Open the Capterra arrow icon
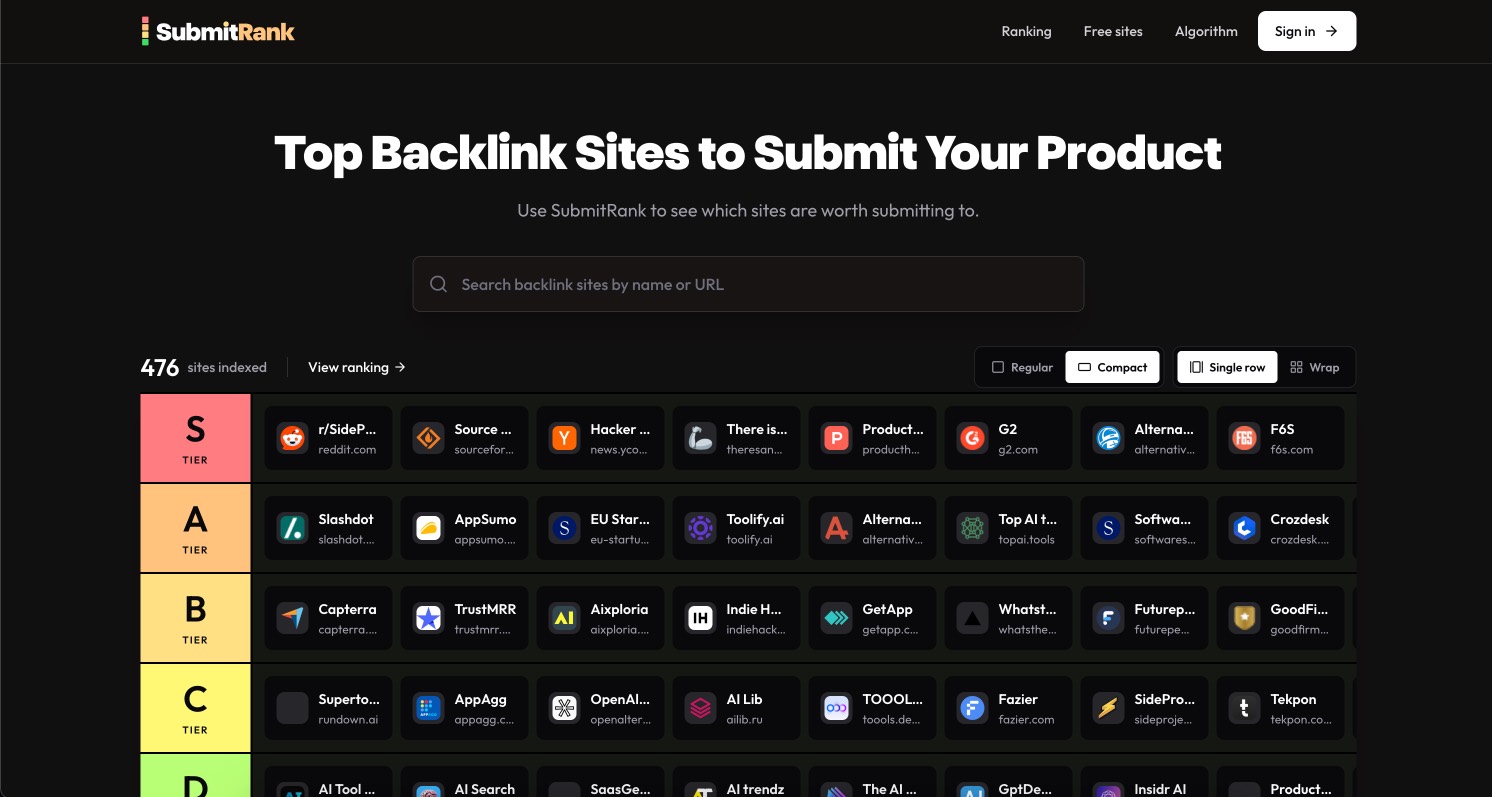Viewport: 1492px width, 797px height. click(x=293, y=618)
